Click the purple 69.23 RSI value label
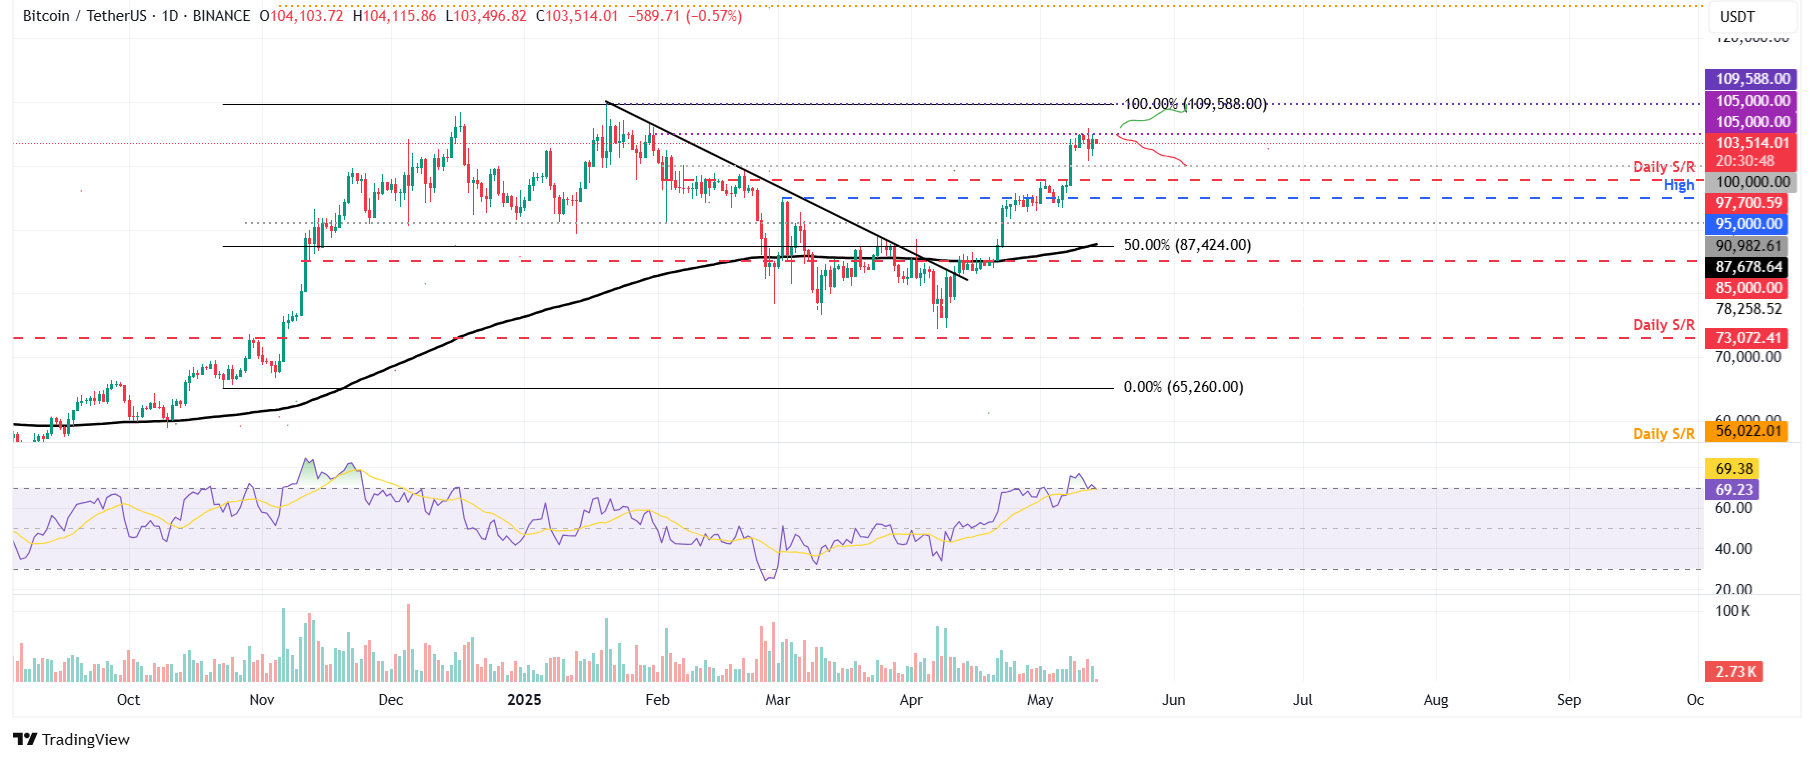The height and width of the screenshot is (761, 1814). [x=1734, y=490]
